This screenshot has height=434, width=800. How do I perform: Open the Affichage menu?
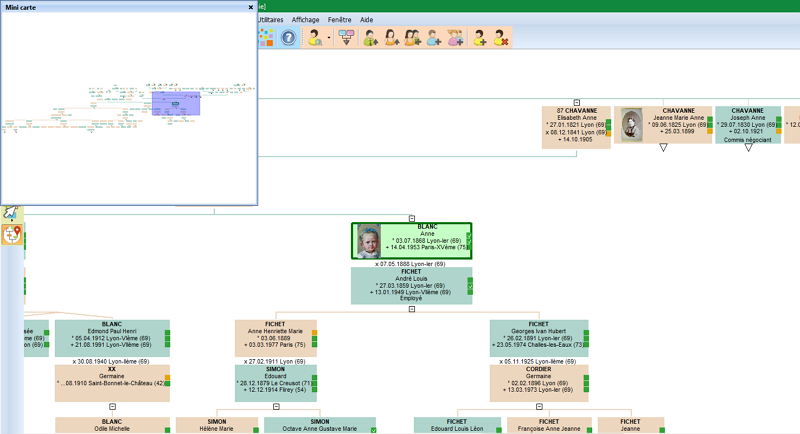[305, 19]
